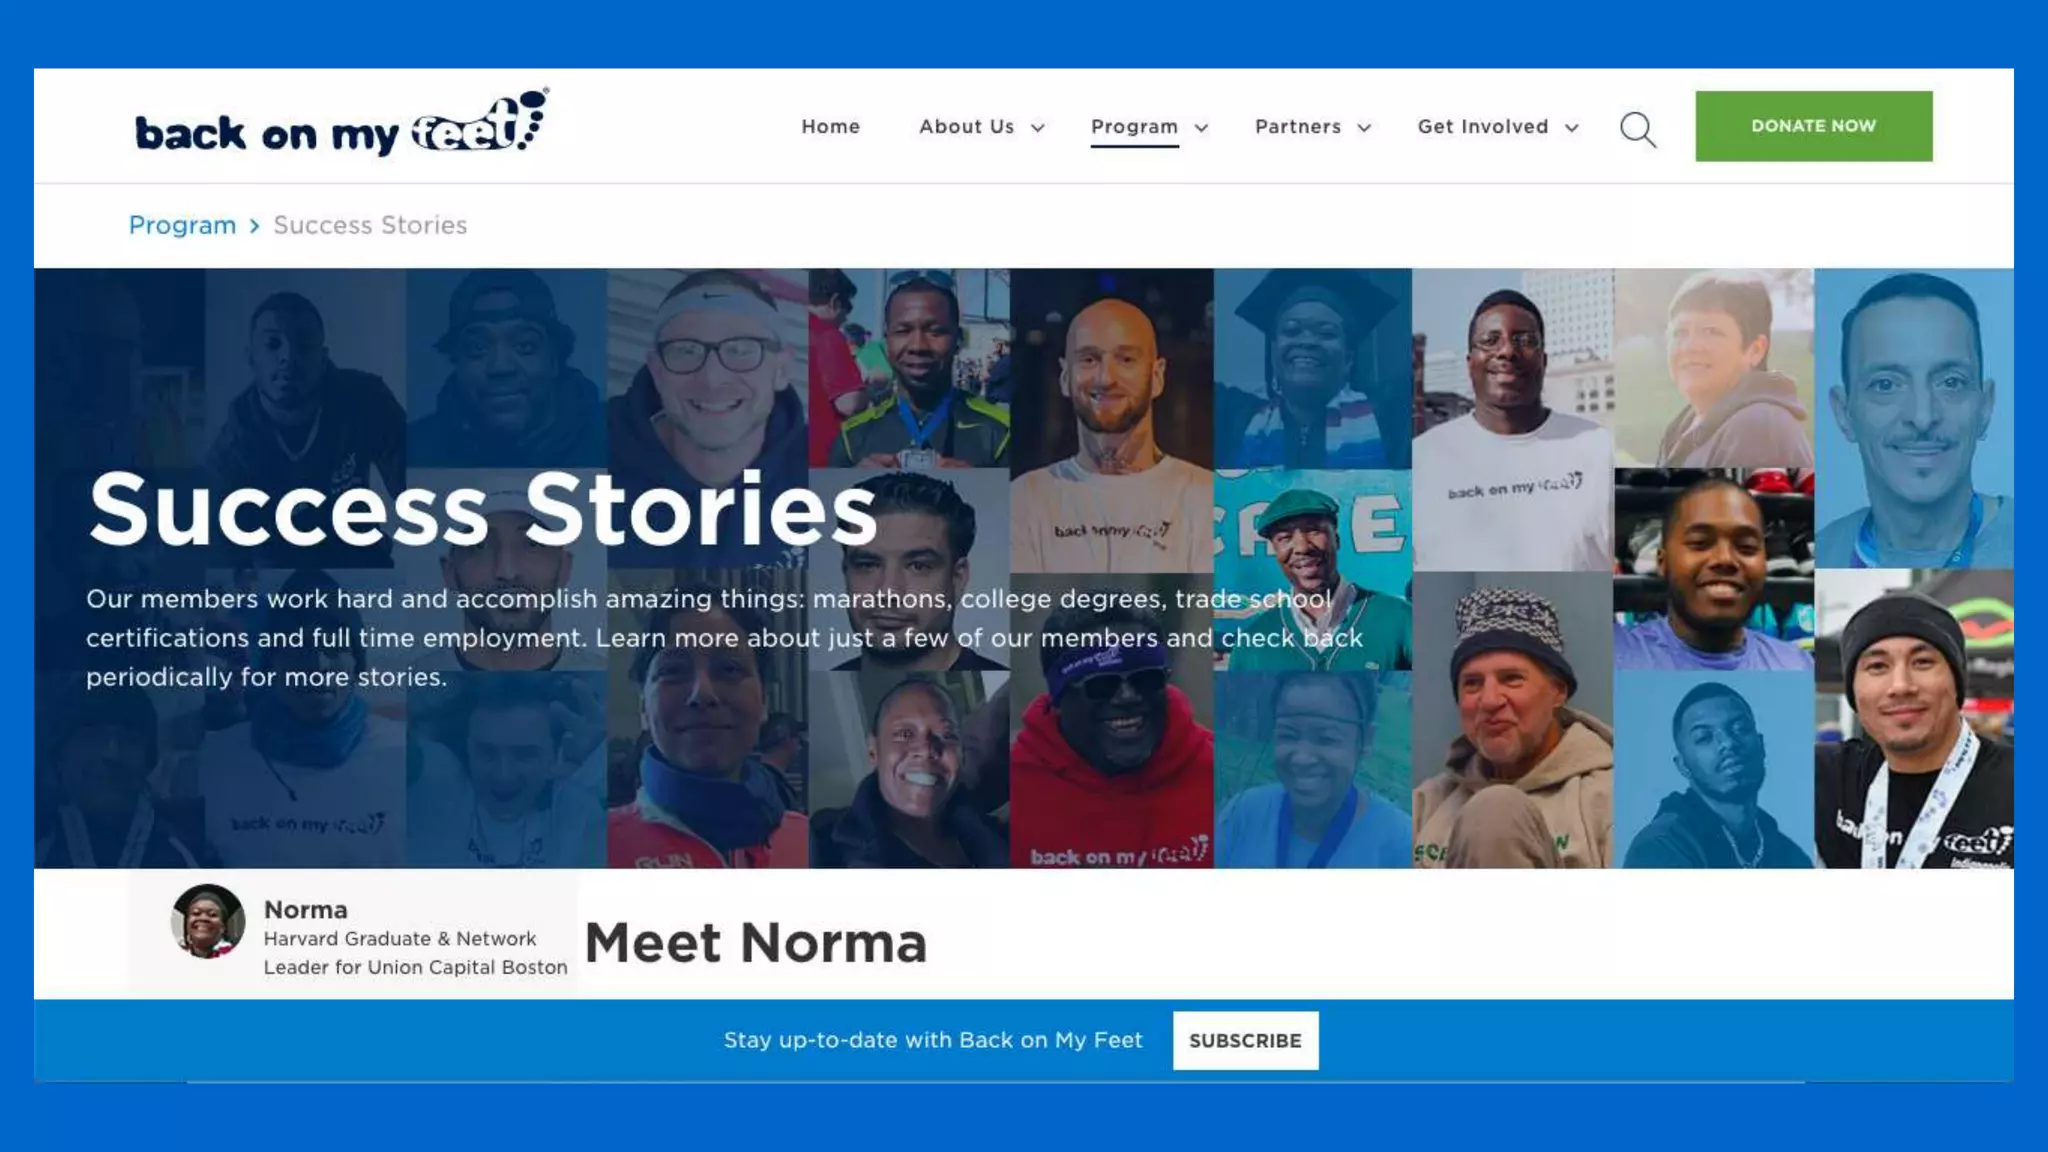Viewport: 2048px width, 1152px height.
Task: Open the Get Involved menu item
Action: pyautogui.click(x=1483, y=127)
